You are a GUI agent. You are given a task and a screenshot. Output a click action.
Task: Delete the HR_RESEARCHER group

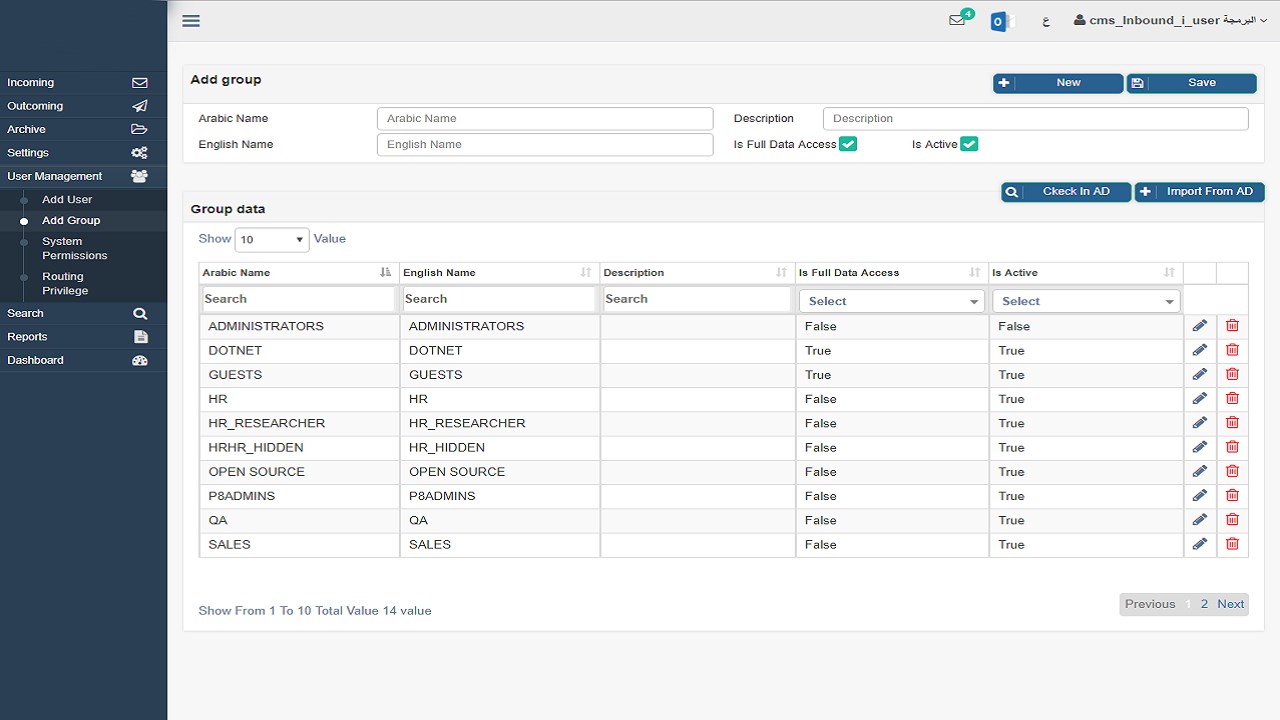pyautogui.click(x=1232, y=423)
